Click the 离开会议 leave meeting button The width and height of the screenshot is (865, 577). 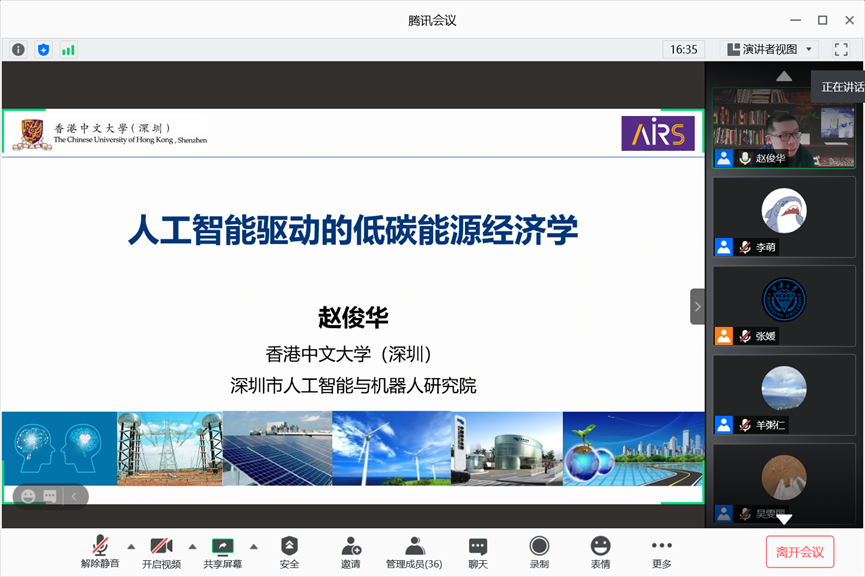800,552
